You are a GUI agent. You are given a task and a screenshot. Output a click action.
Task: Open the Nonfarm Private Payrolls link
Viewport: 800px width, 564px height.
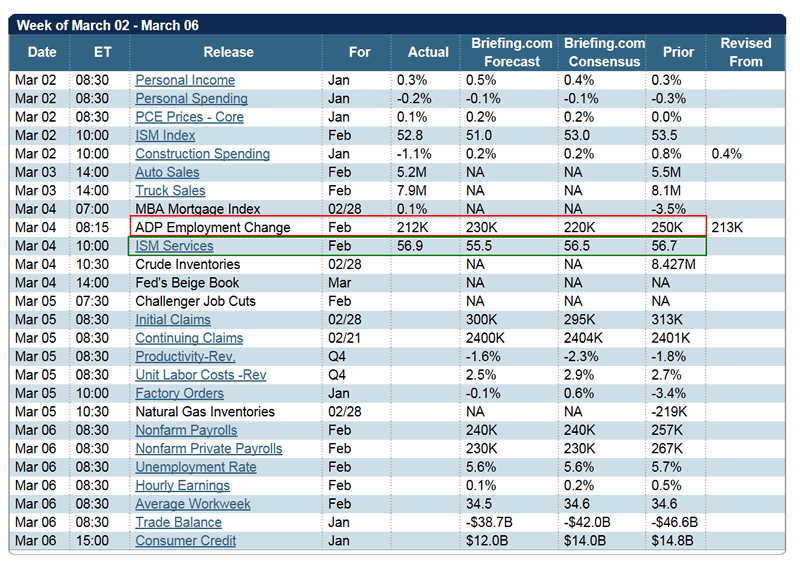[209, 449]
